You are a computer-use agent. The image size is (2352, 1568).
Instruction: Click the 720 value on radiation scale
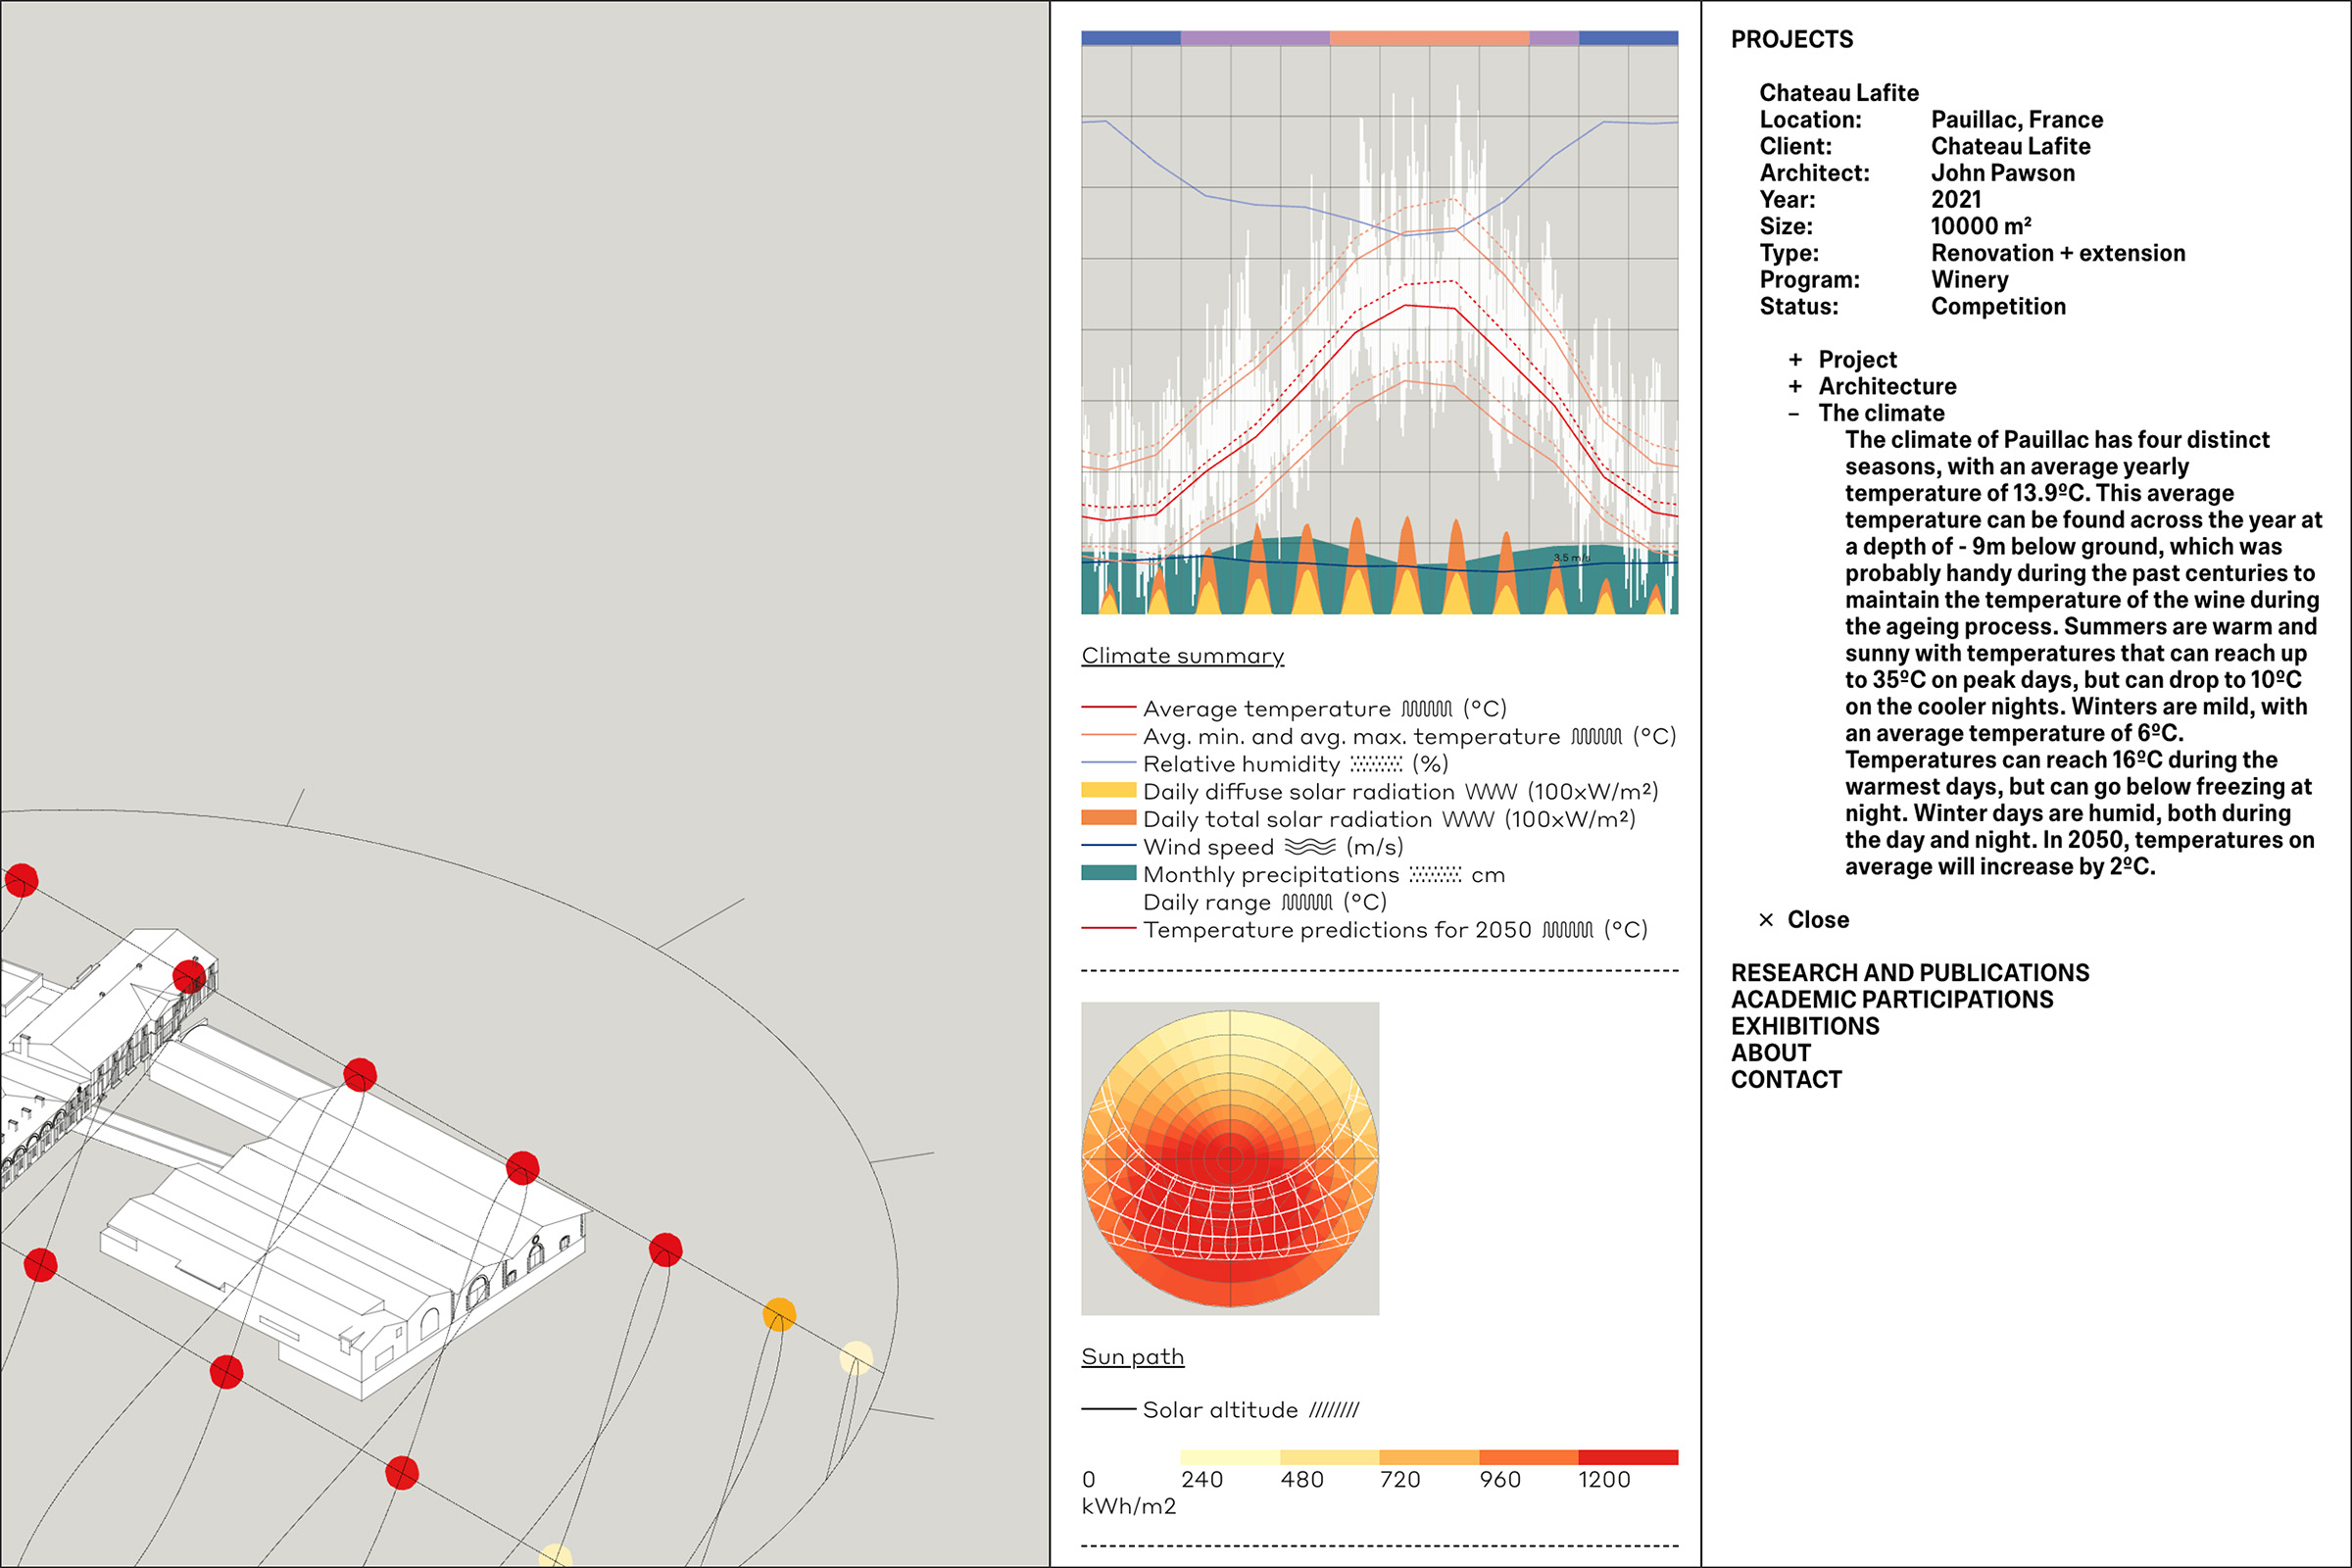click(x=1400, y=1479)
